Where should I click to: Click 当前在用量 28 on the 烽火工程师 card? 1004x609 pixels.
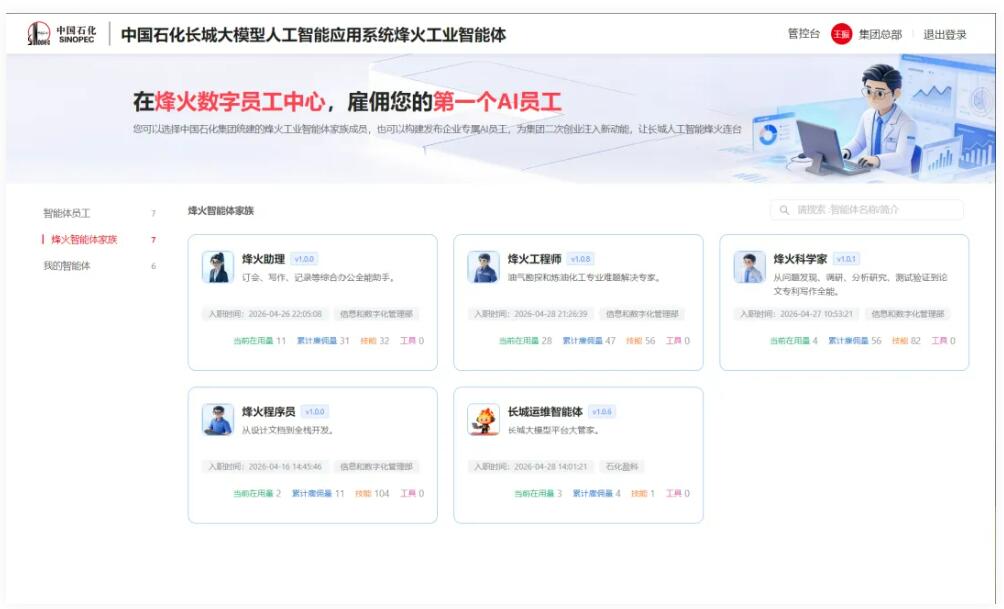[x=525, y=341]
